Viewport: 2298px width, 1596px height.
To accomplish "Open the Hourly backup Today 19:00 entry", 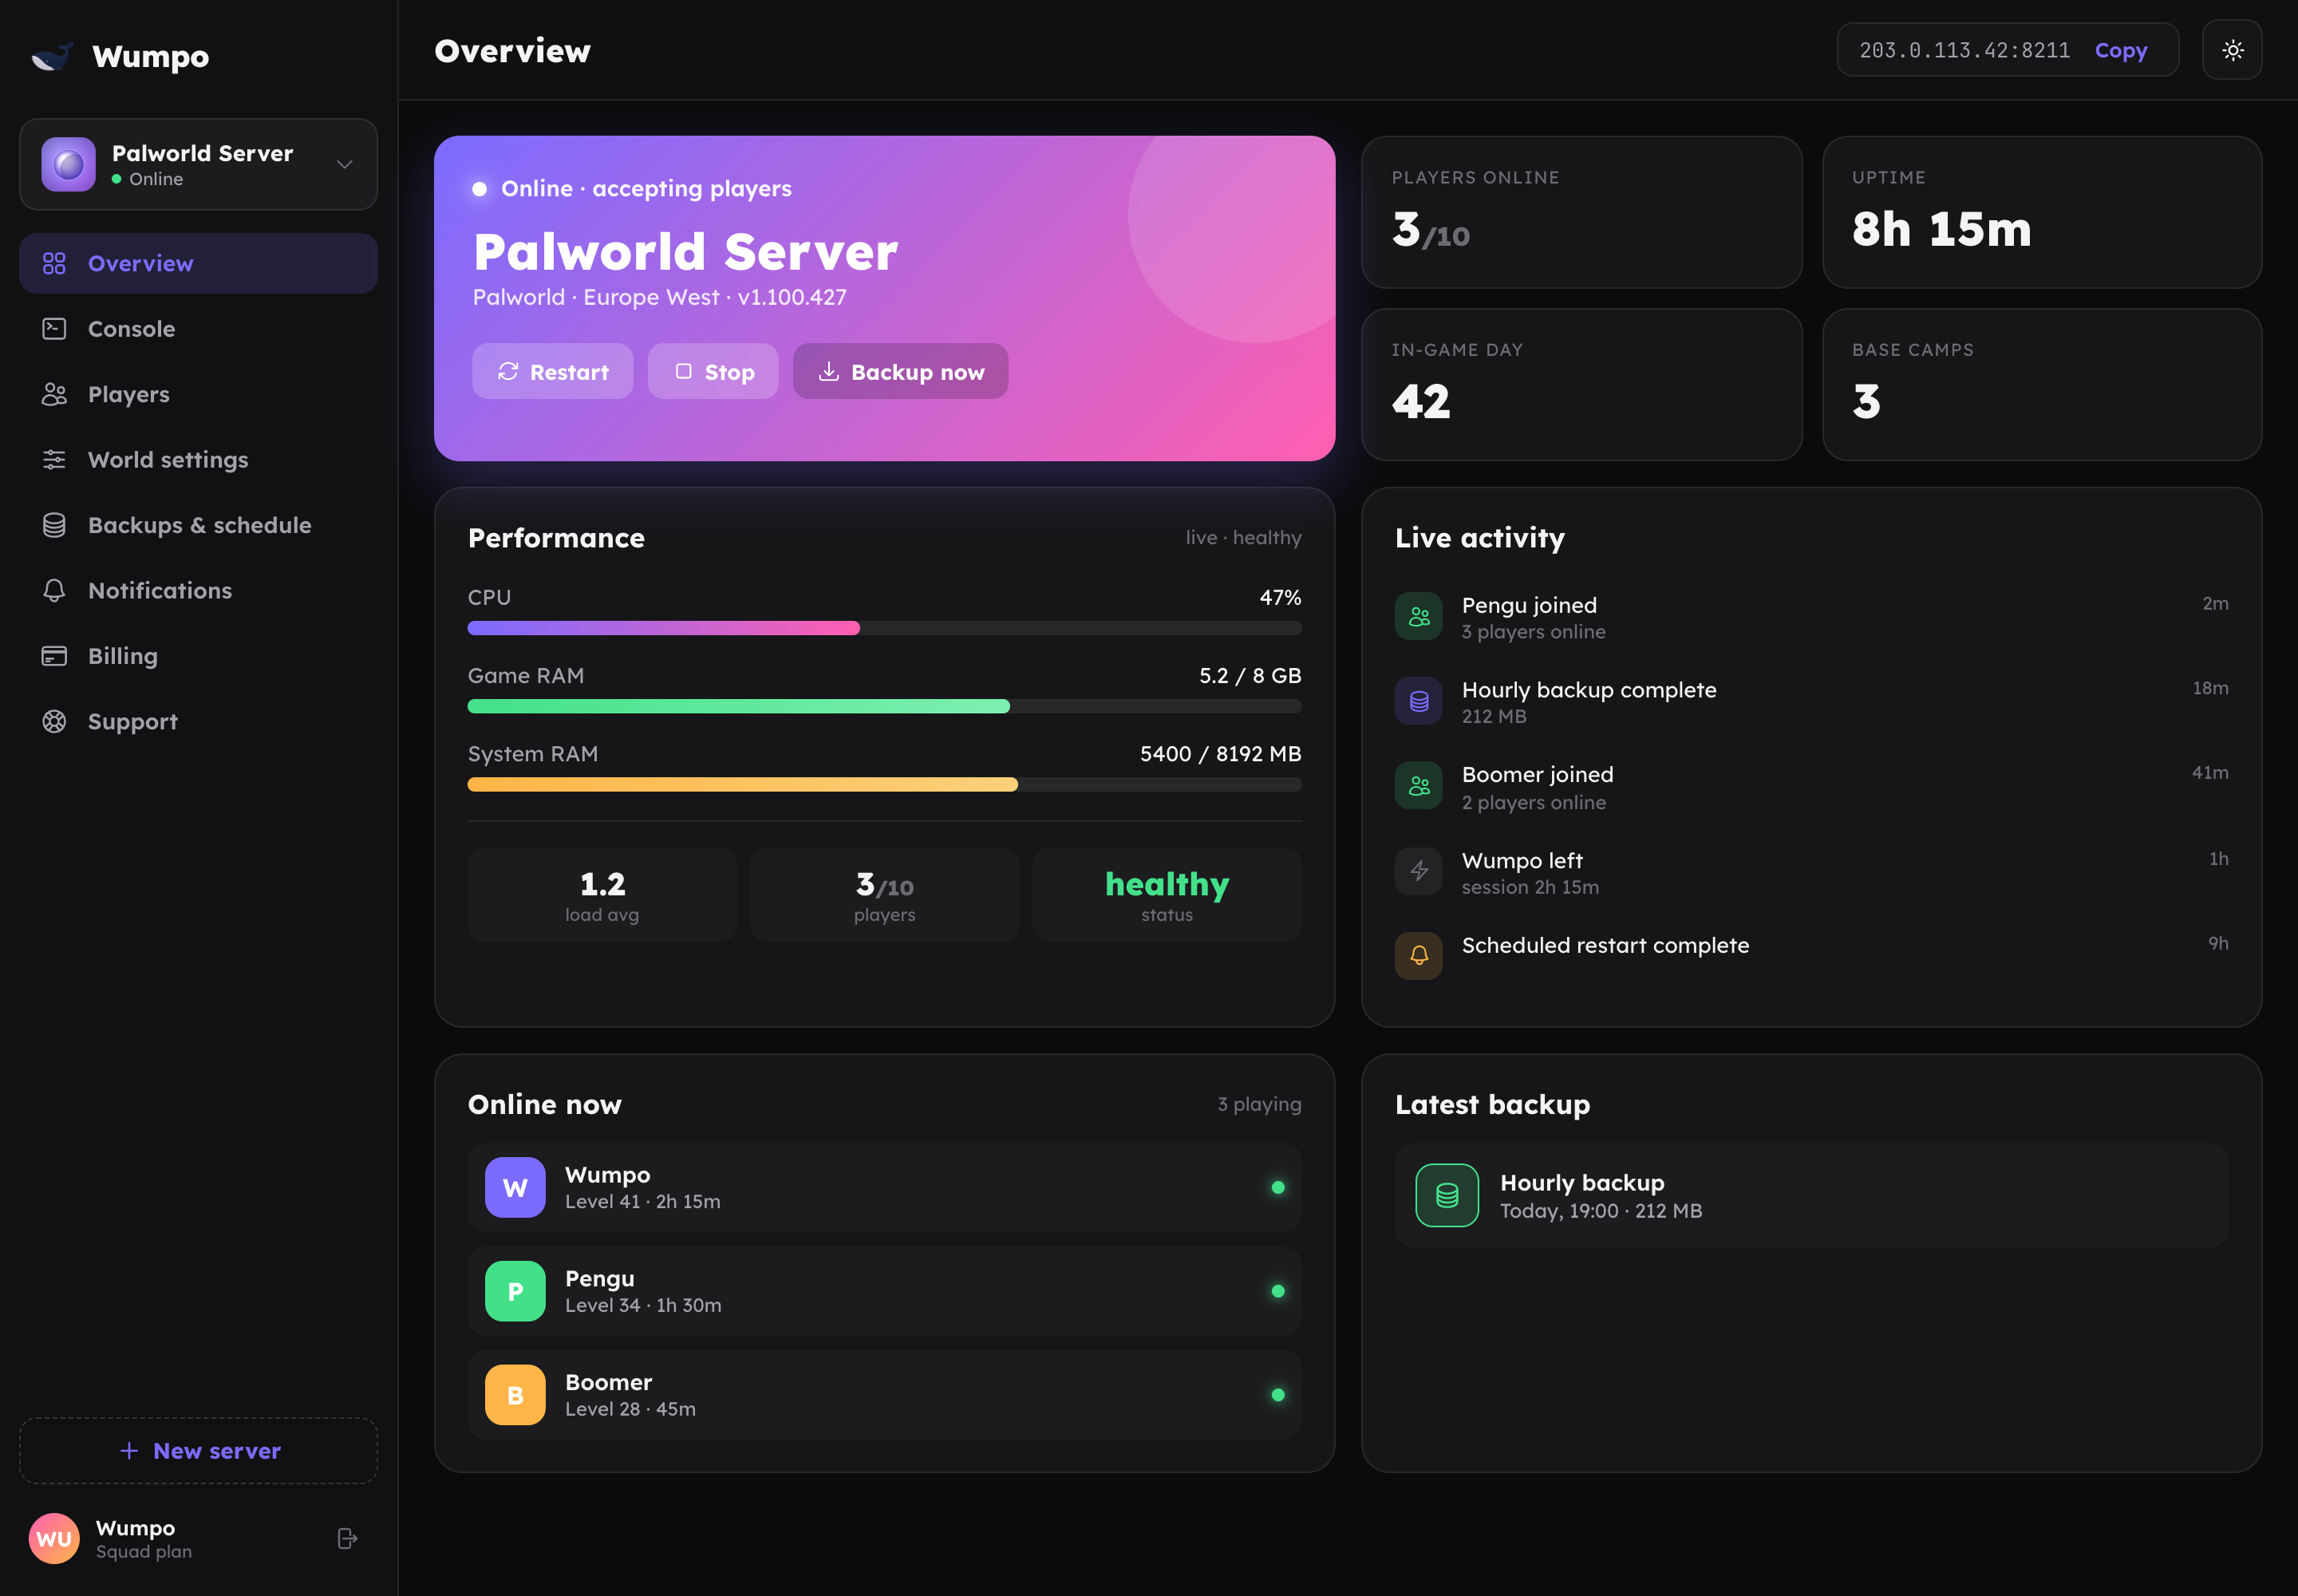I will (x=1811, y=1196).
